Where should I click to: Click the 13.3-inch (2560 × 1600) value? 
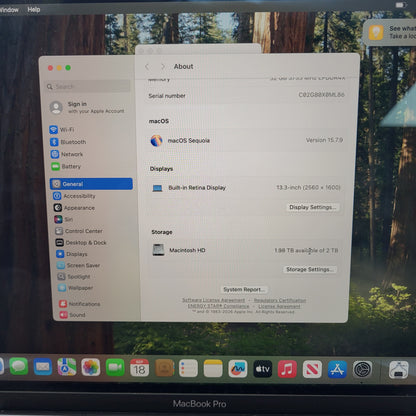(308, 187)
